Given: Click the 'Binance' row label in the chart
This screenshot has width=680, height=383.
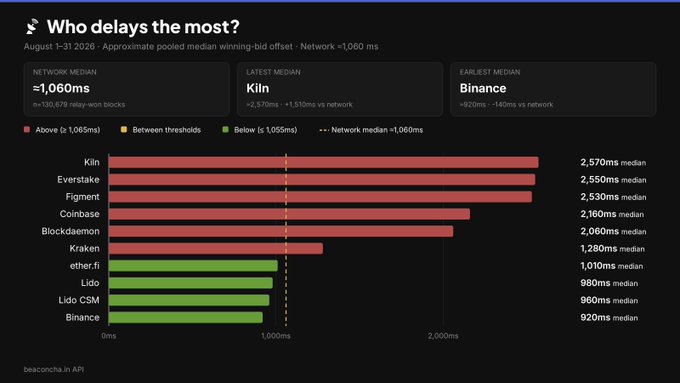Looking at the screenshot, I should pyautogui.click(x=82, y=318).
